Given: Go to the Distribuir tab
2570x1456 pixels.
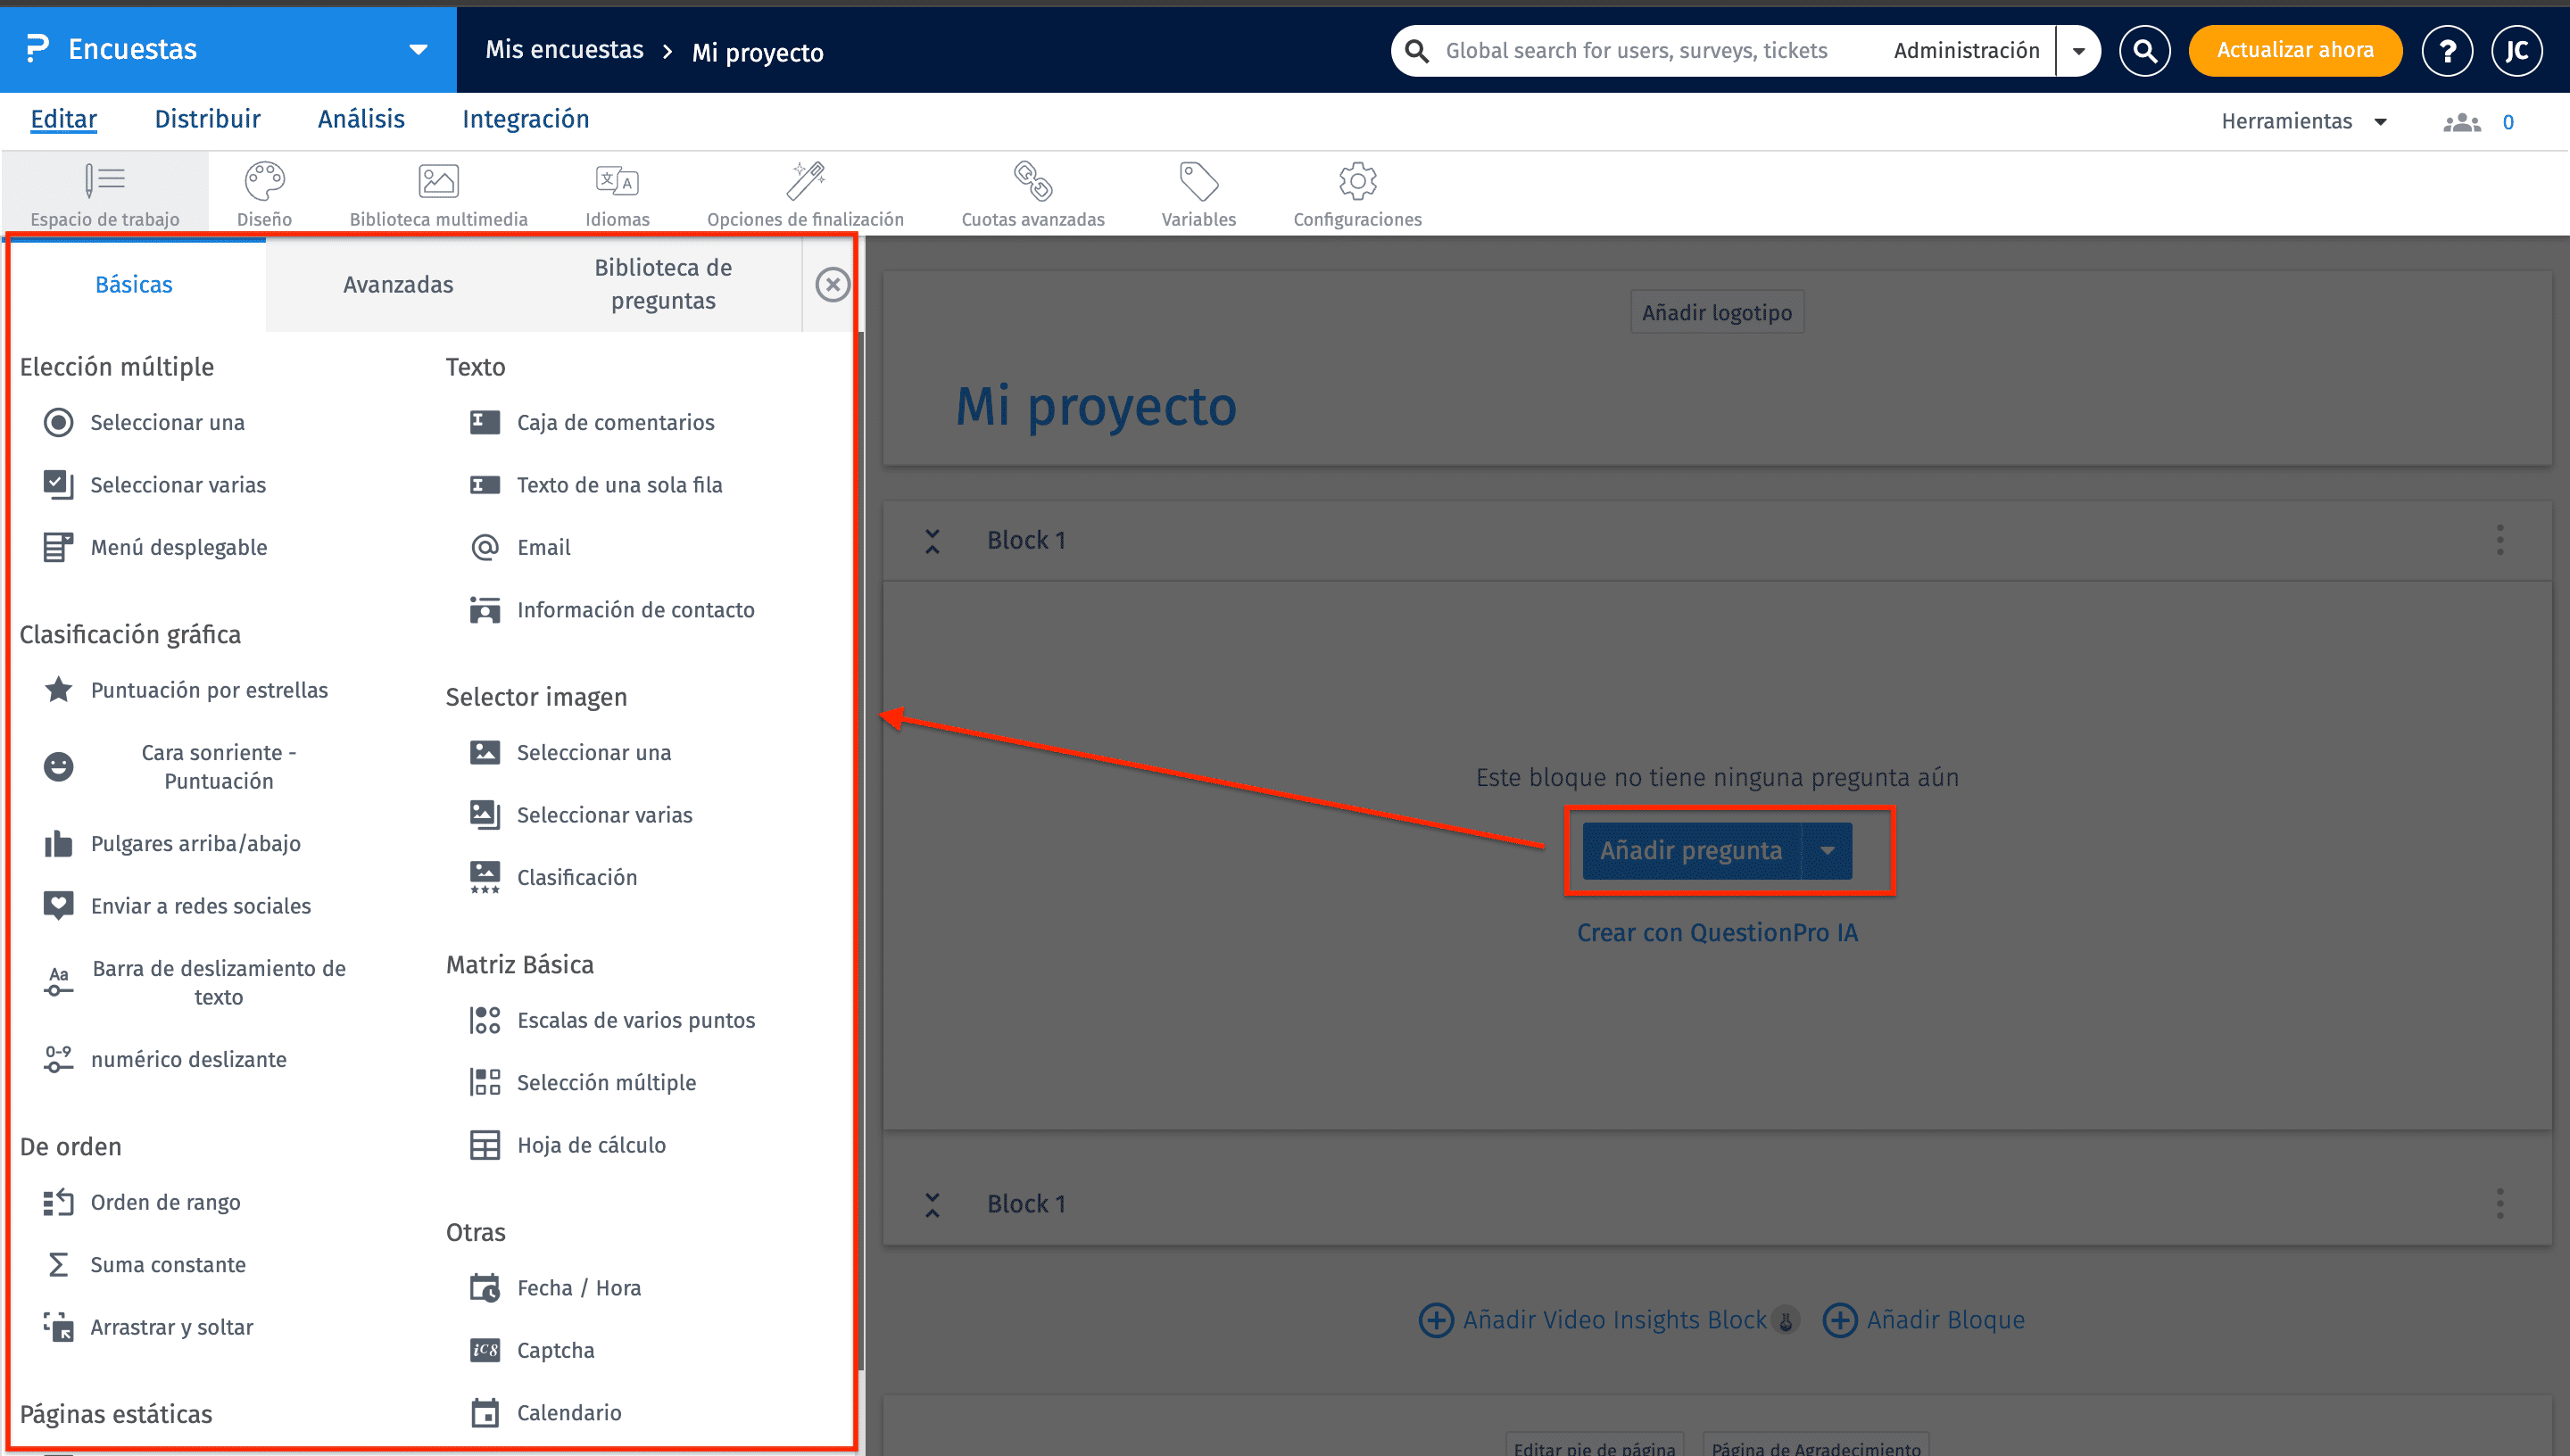Looking at the screenshot, I should point(207,119).
